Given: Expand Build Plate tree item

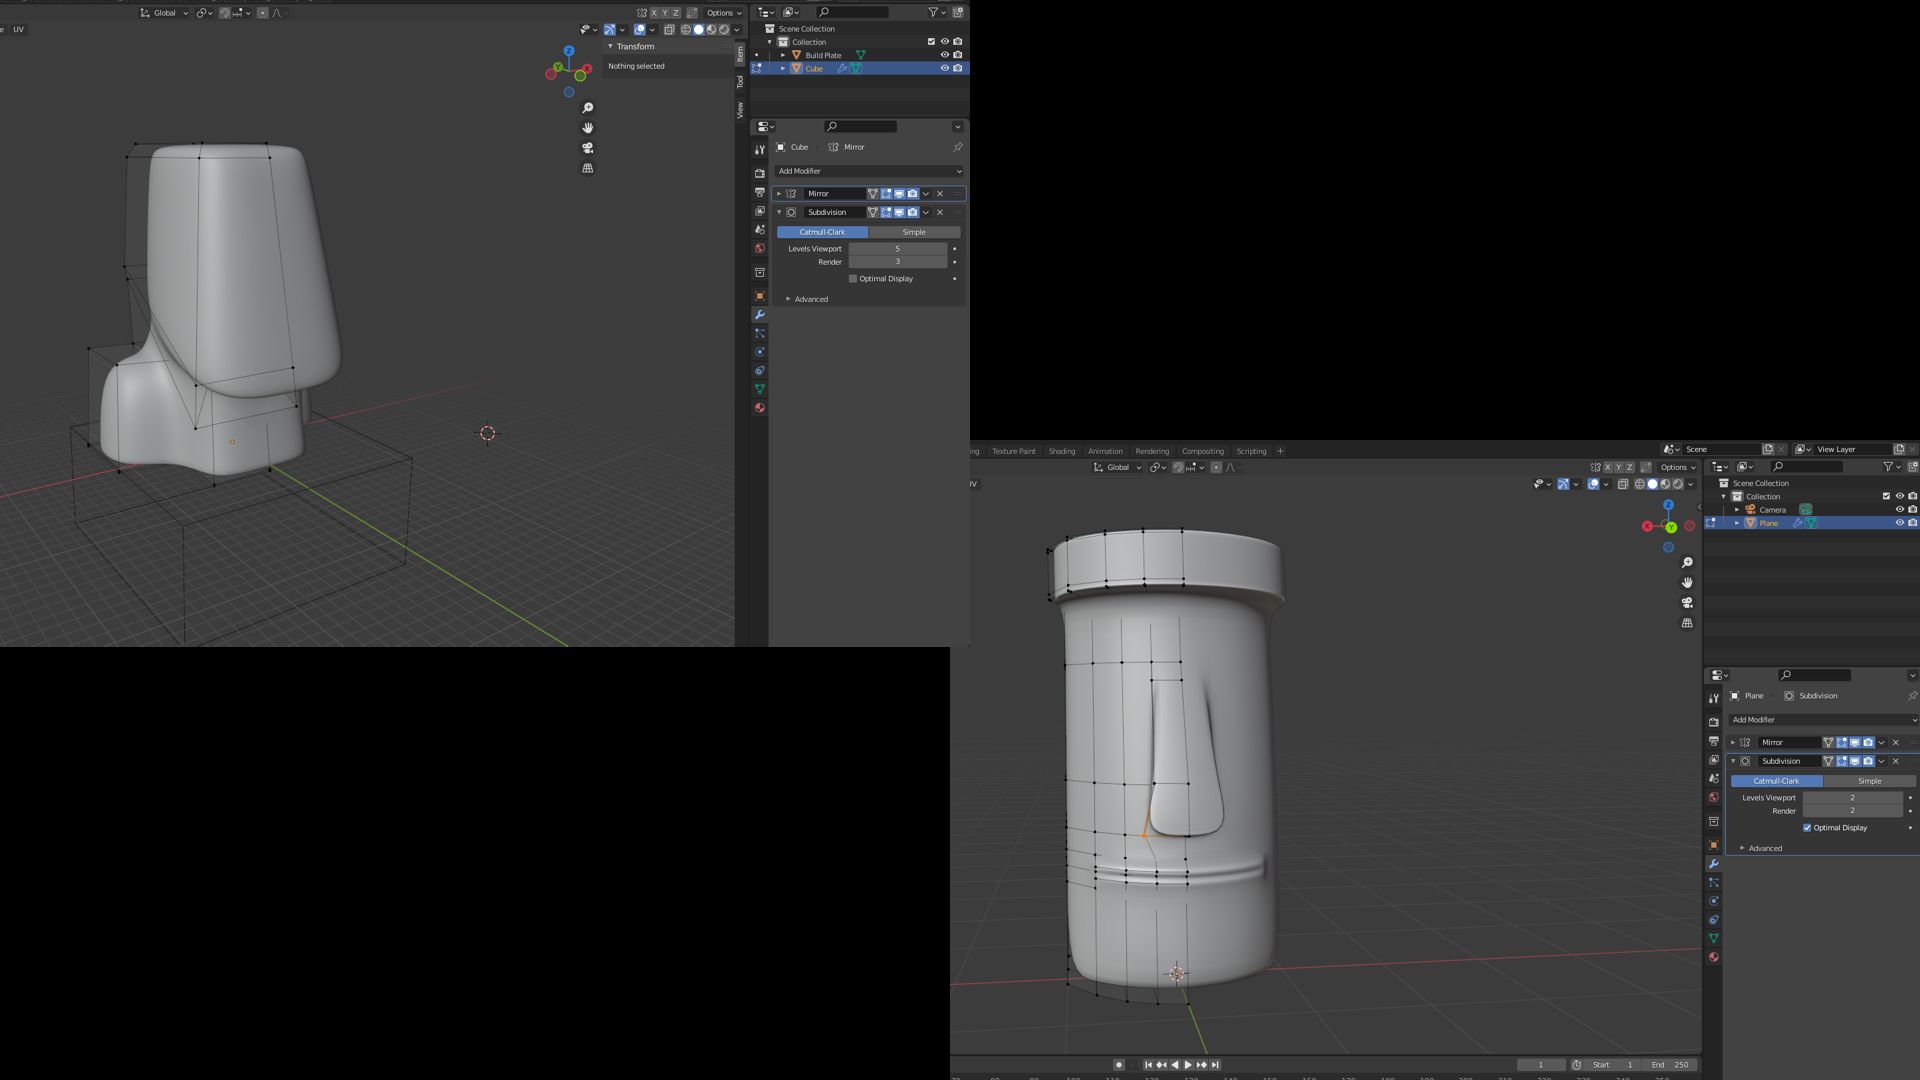Looking at the screenshot, I should pos(783,55).
